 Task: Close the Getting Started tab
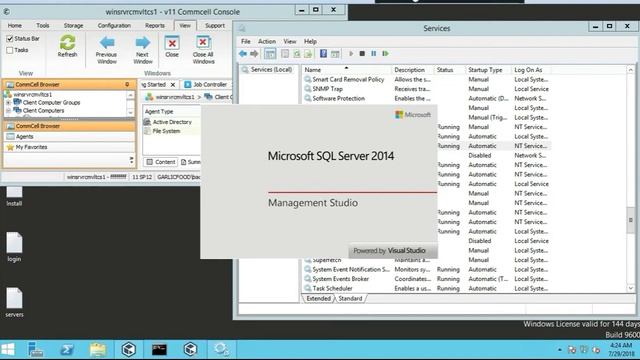(x=173, y=84)
